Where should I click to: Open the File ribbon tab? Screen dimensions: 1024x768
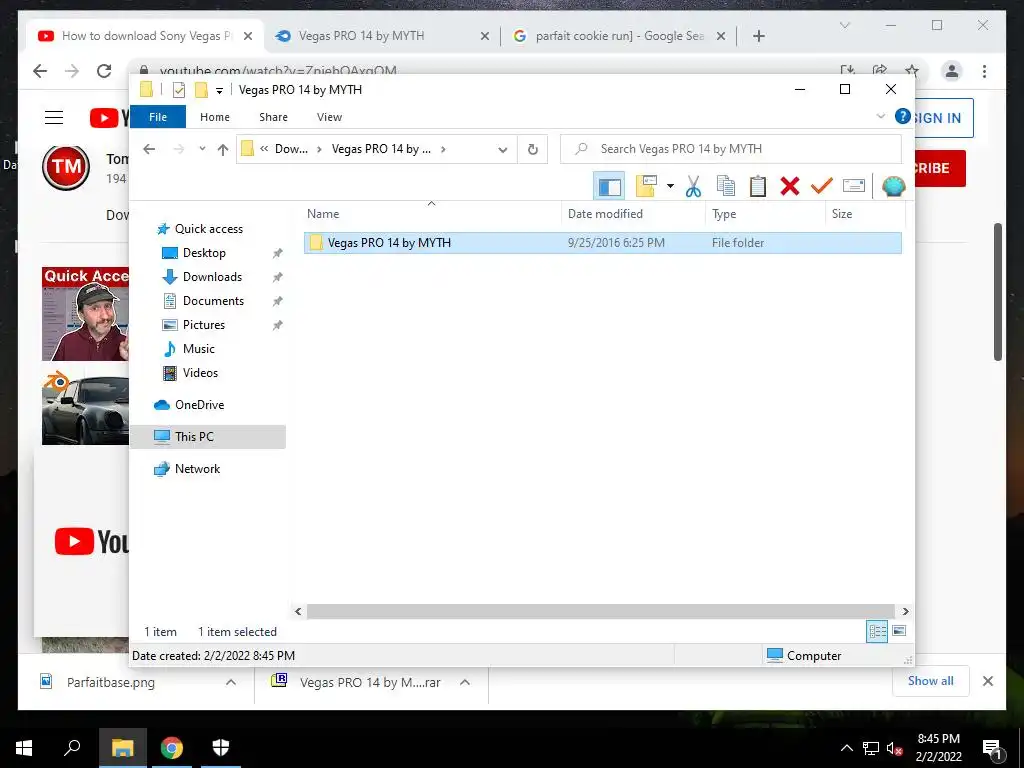pyautogui.click(x=158, y=117)
